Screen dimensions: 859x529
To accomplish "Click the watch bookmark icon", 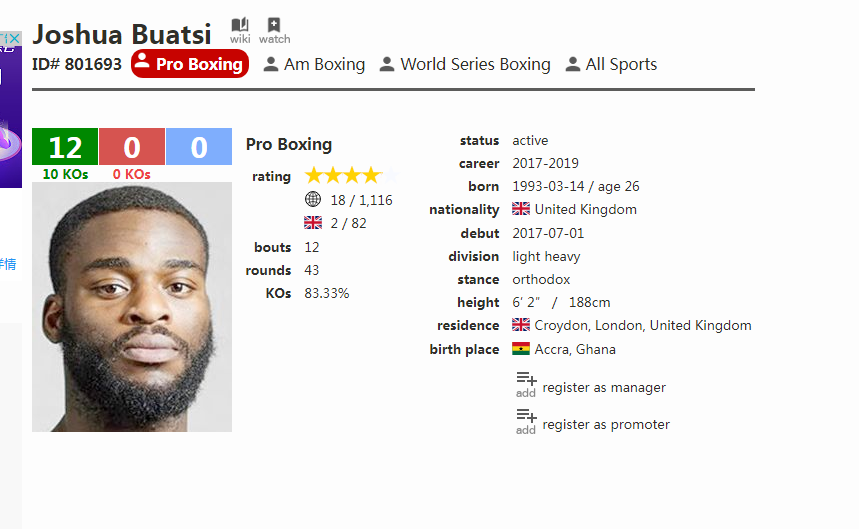I will 274,25.
